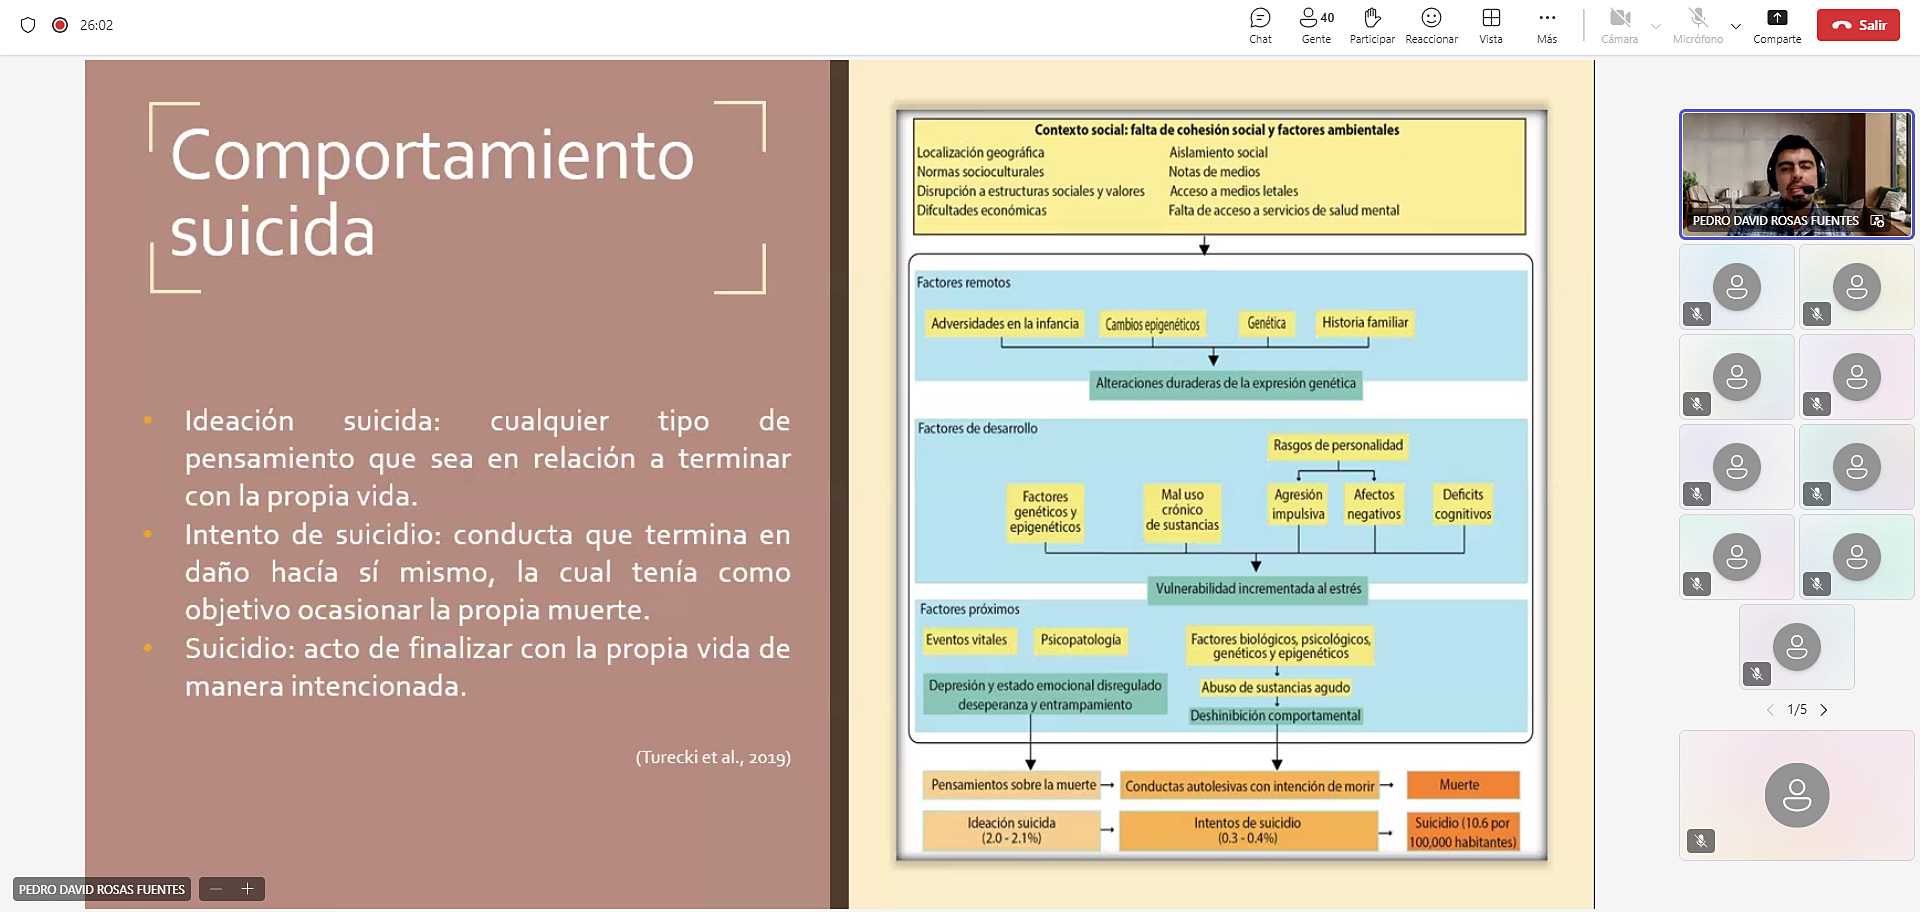Turn on the Cámara

[x=1620, y=26]
